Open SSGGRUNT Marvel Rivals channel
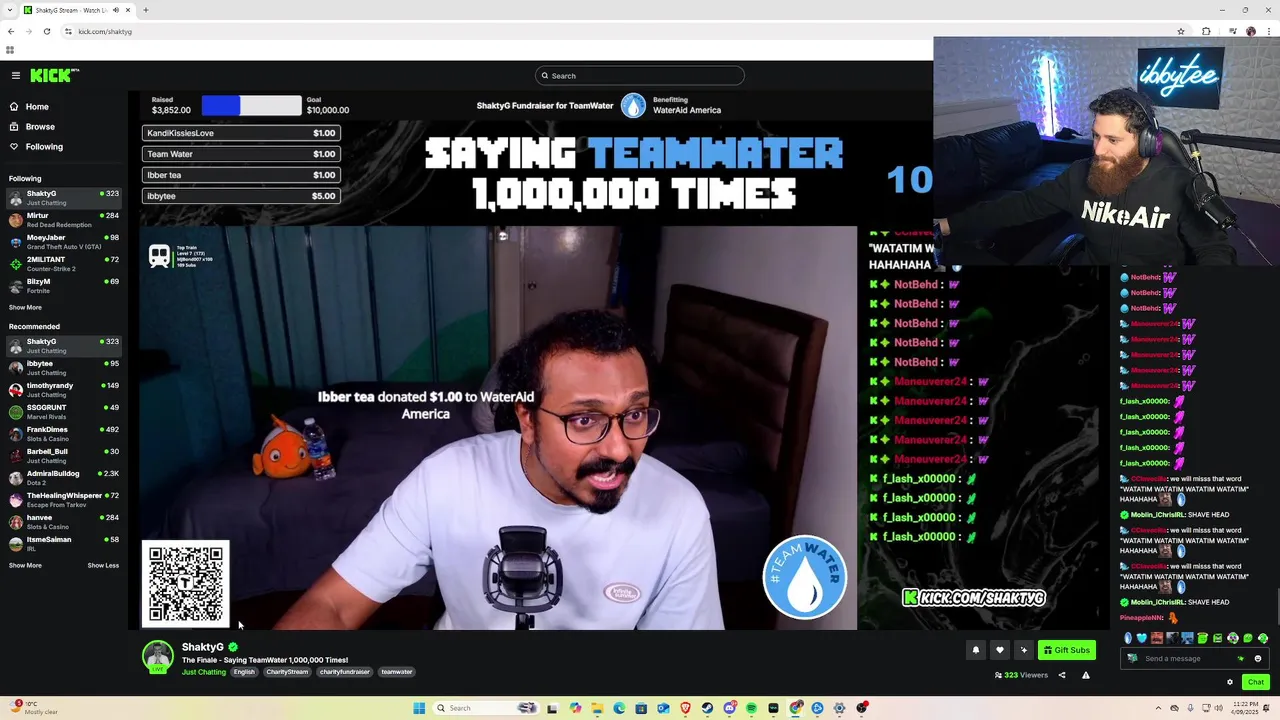Viewport: 1280px width, 720px height. pos(64,412)
